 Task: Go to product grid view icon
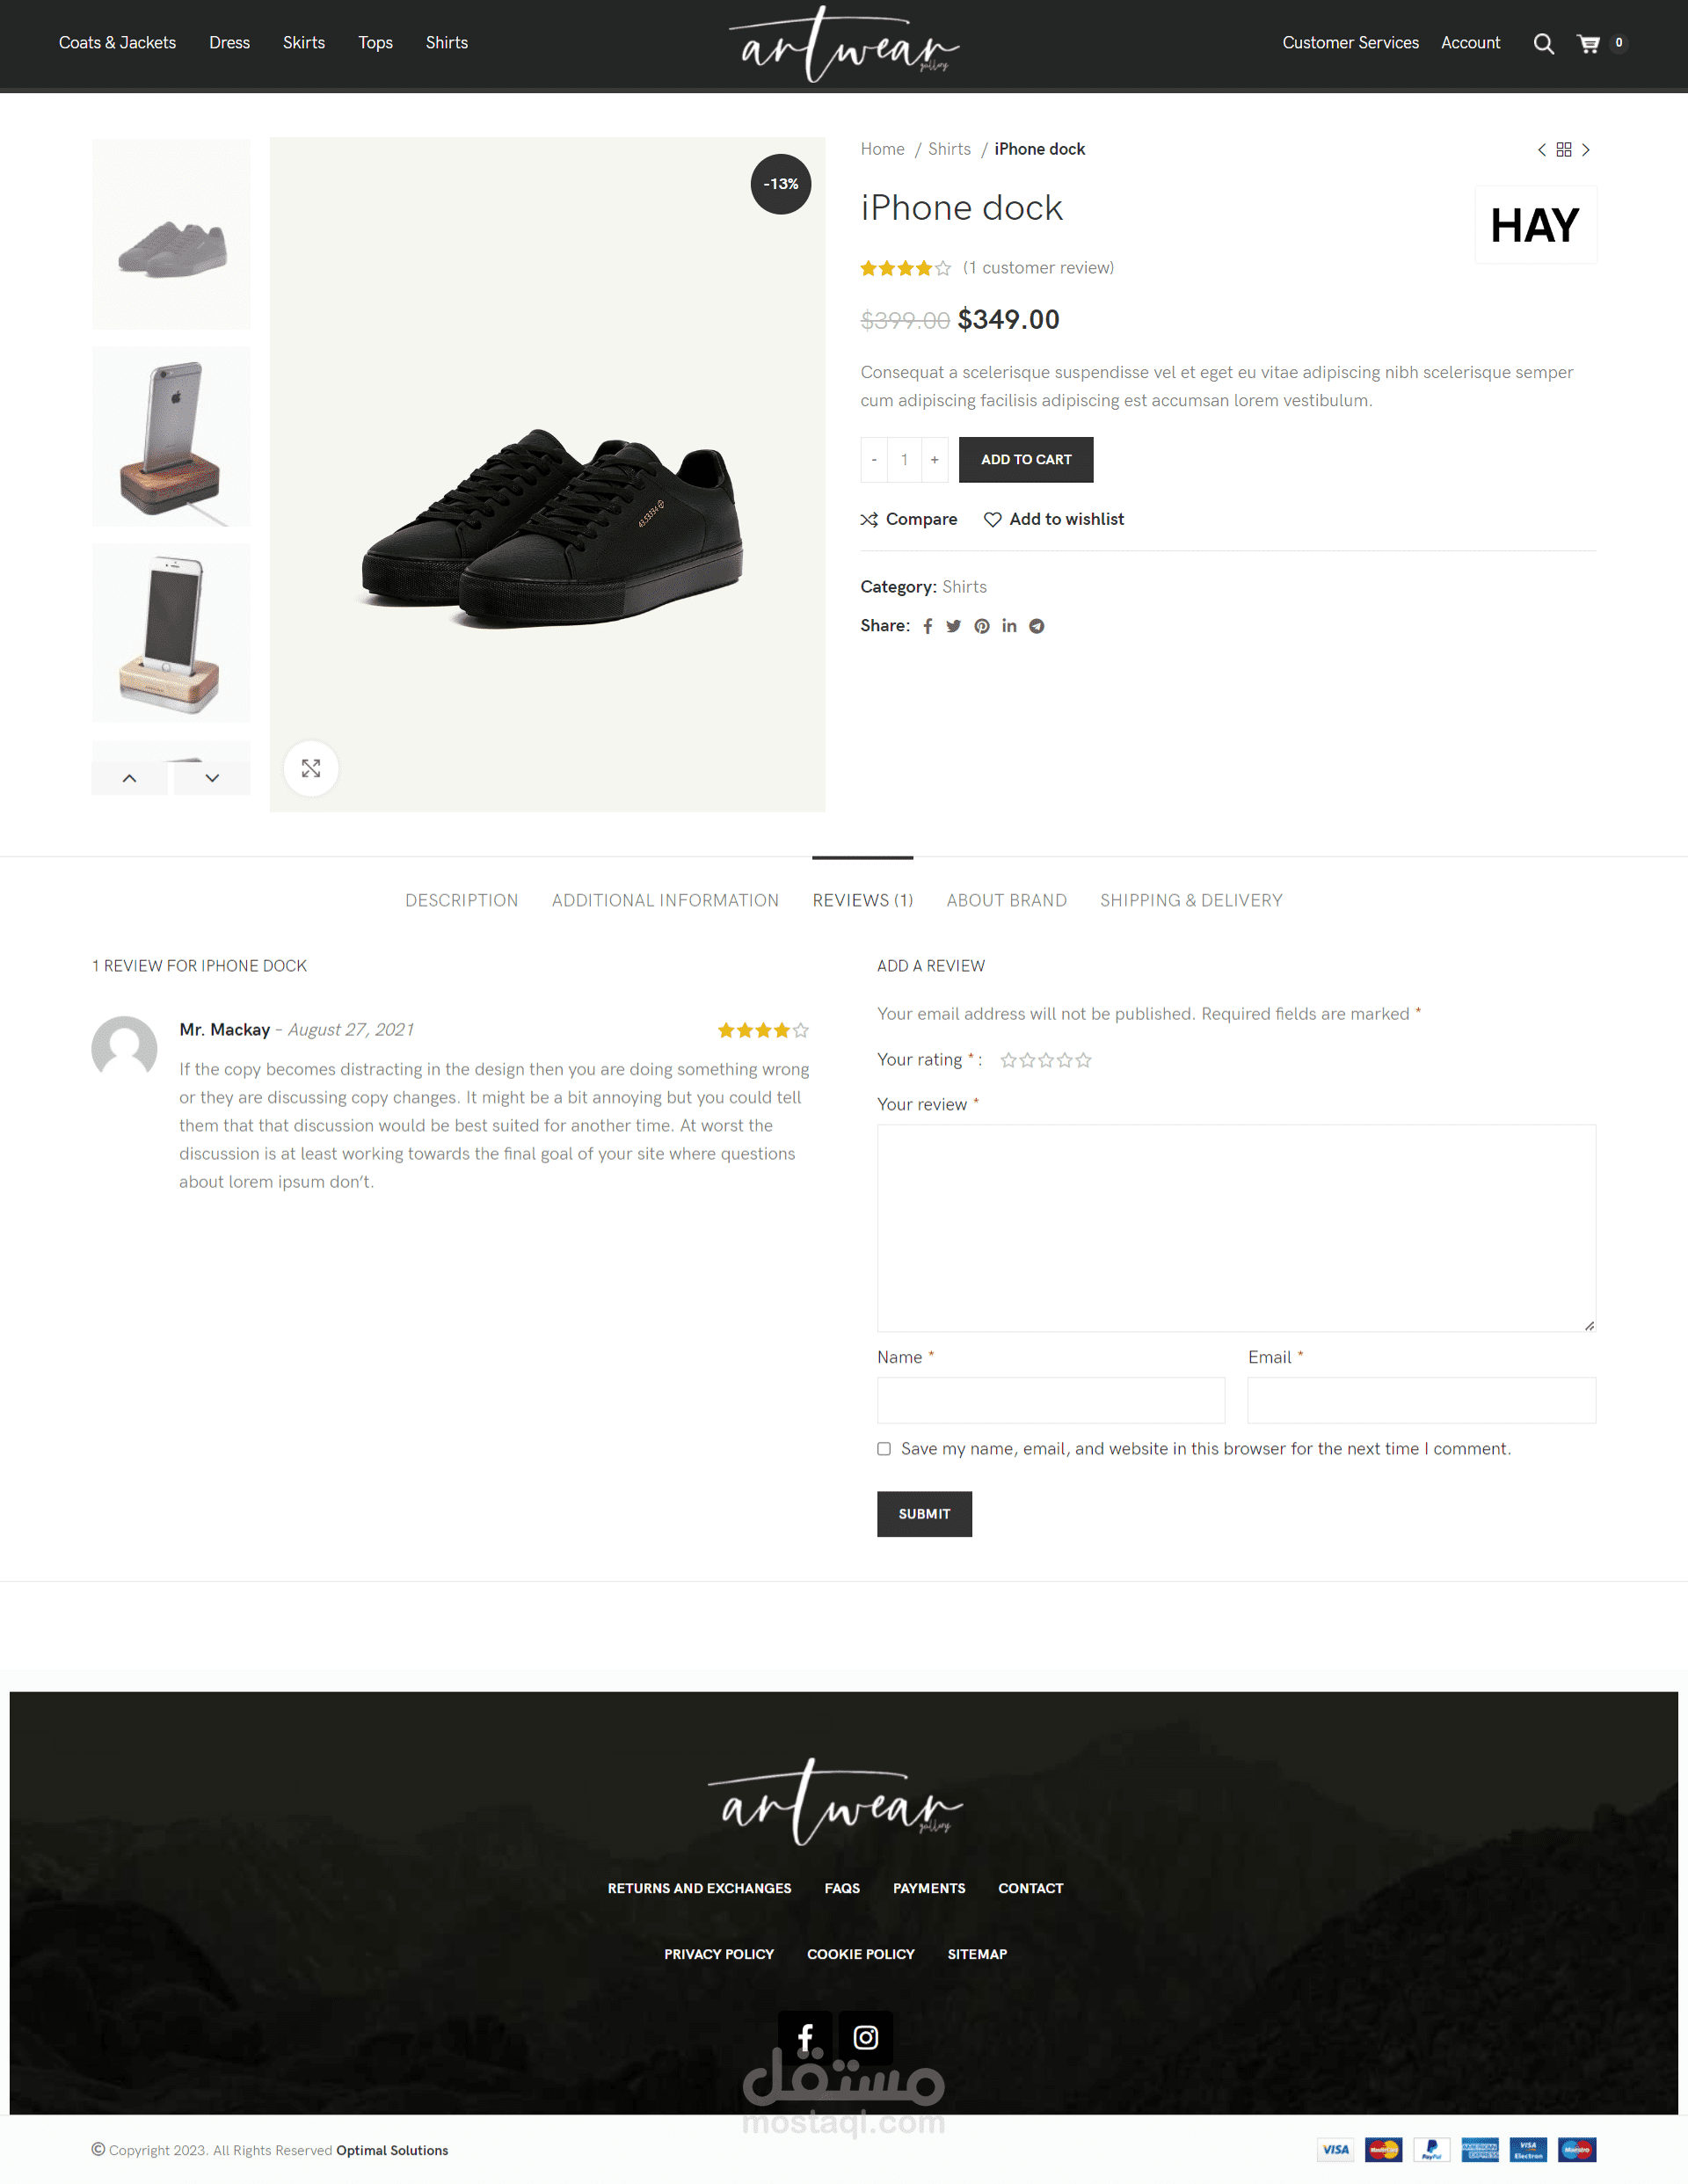tap(1564, 149)
